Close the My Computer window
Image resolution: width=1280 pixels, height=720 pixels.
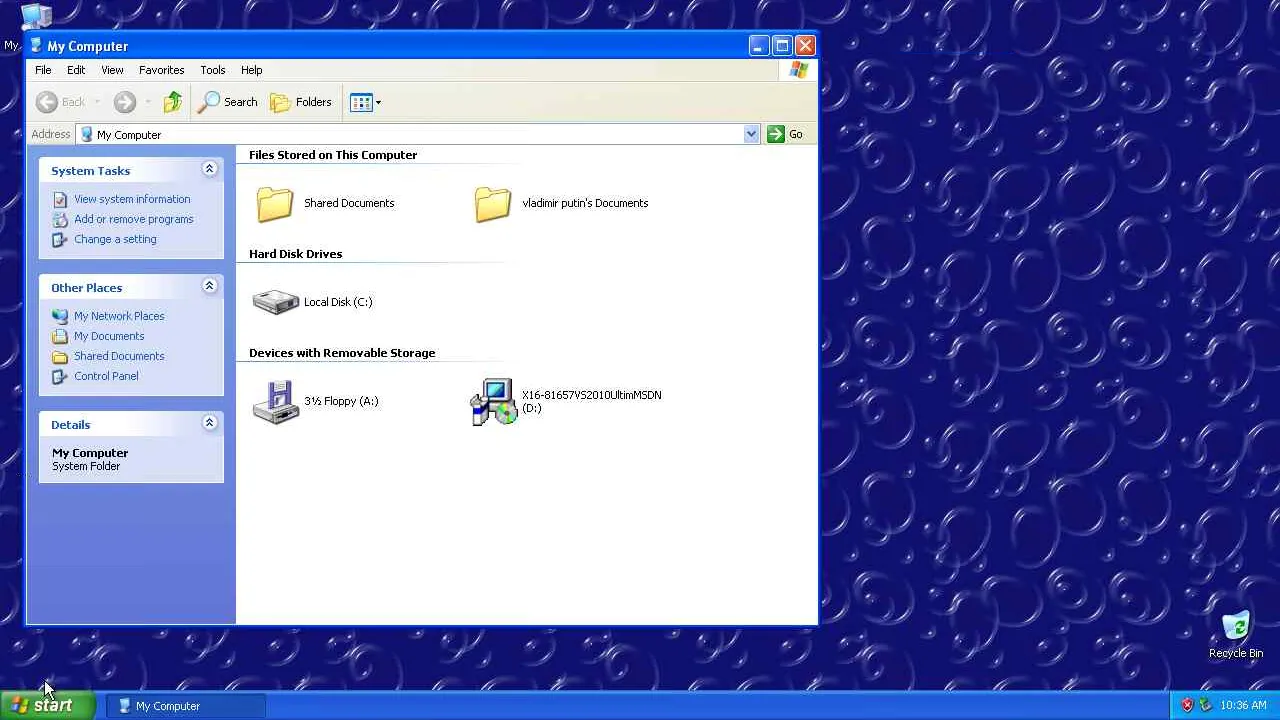pyautogui.click(x=805, y=46)
